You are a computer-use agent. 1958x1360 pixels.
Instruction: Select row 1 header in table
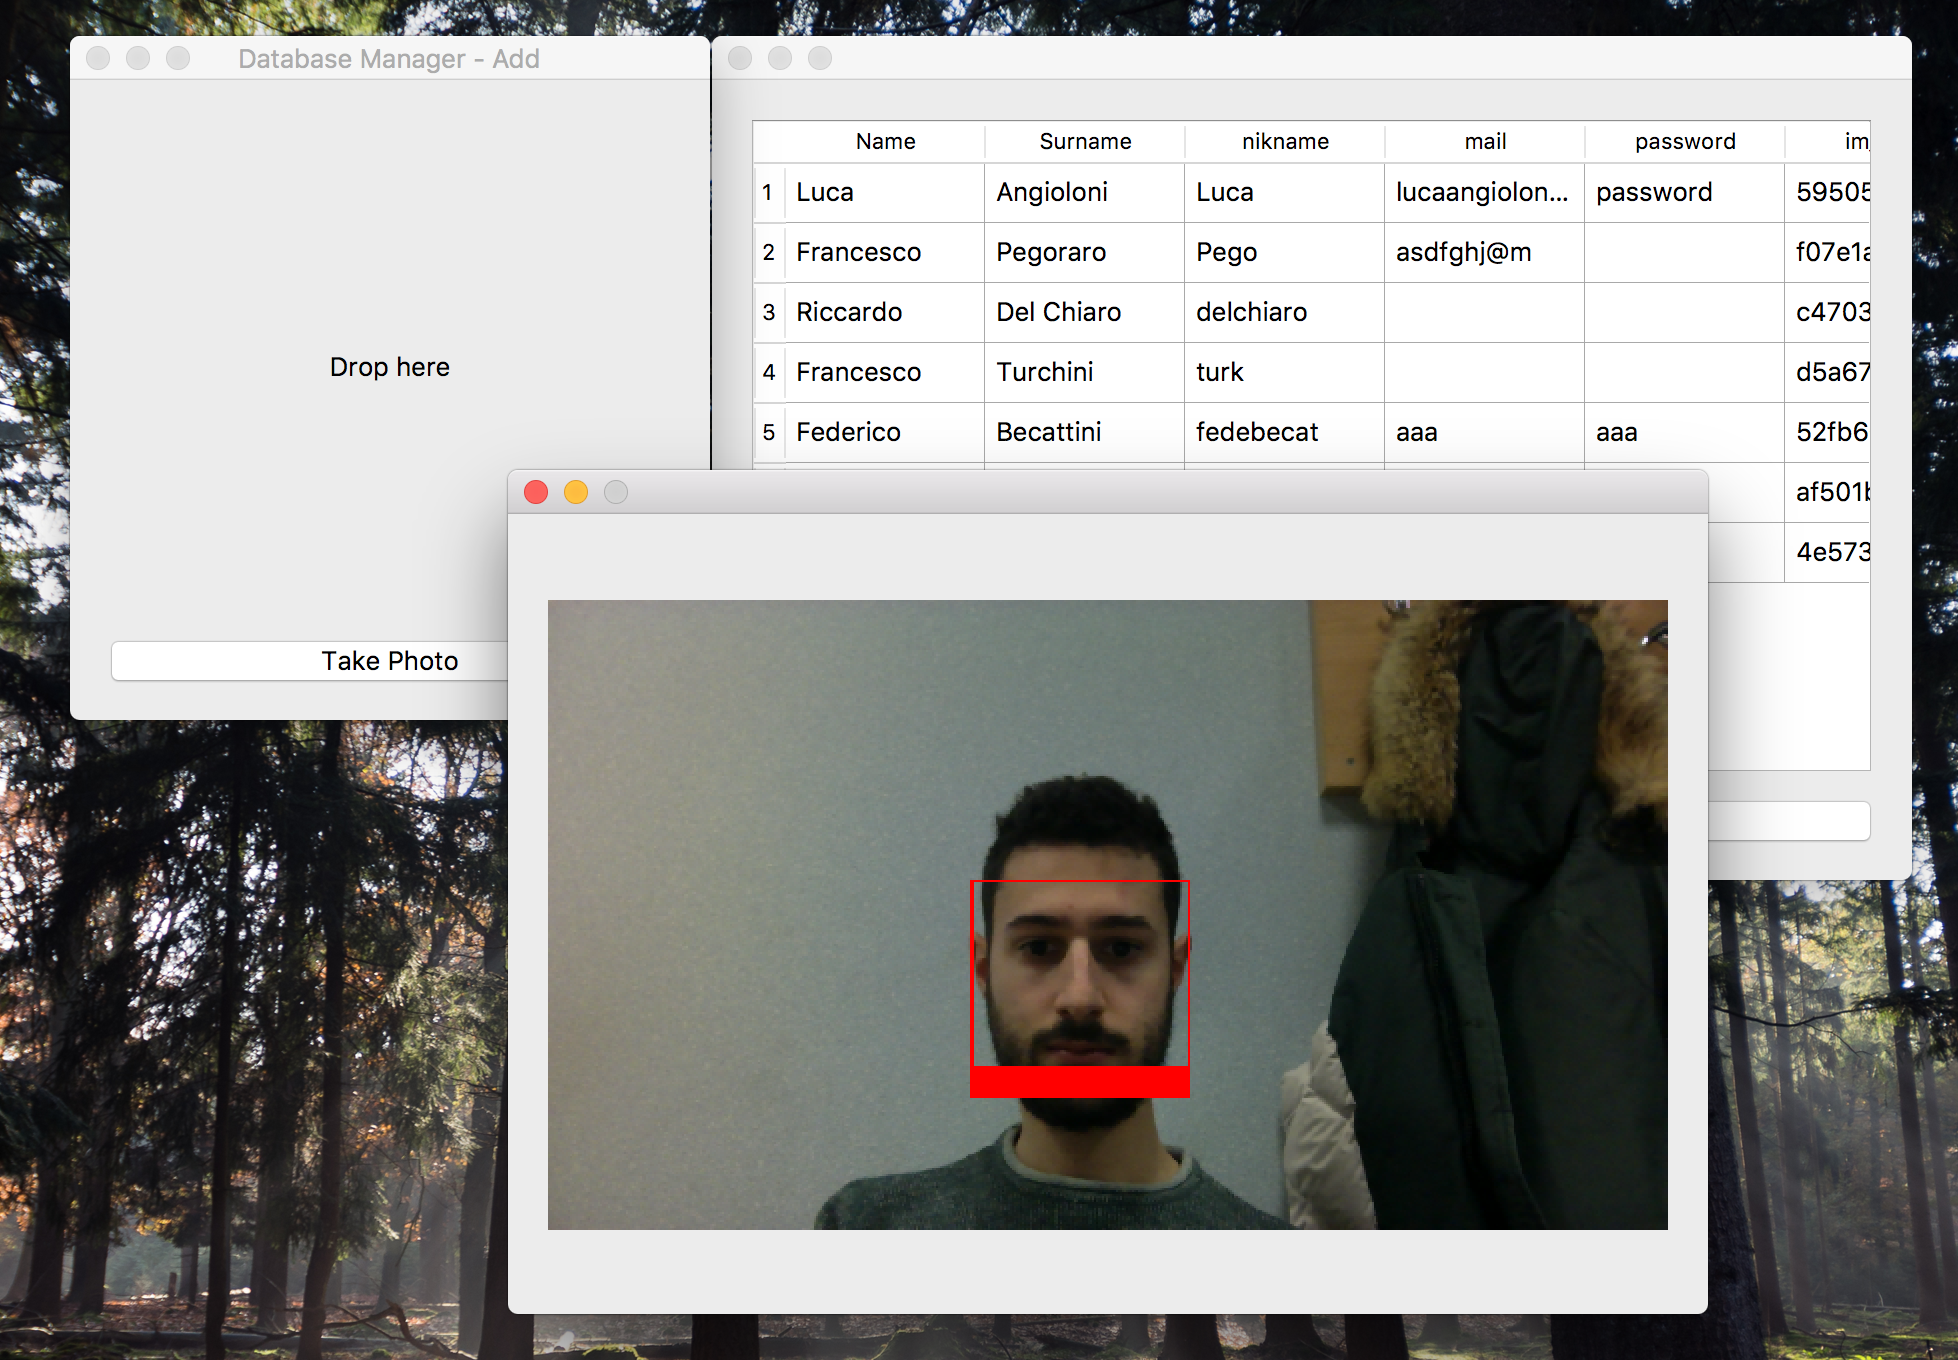[x=768, y=192]
